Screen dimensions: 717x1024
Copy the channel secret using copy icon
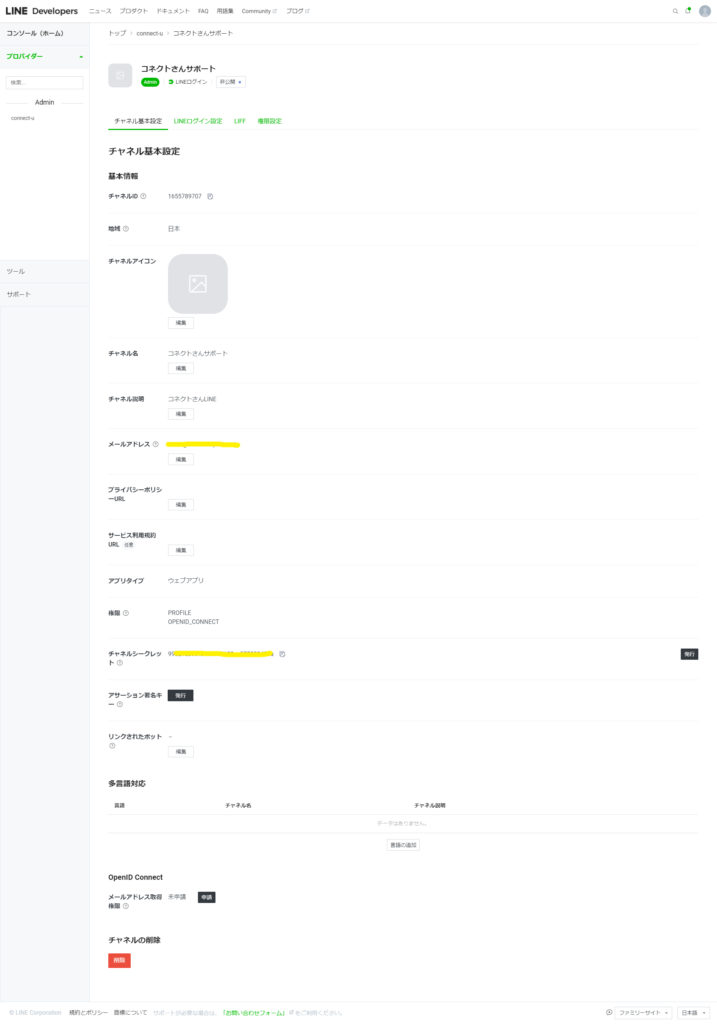pos(283,654)
